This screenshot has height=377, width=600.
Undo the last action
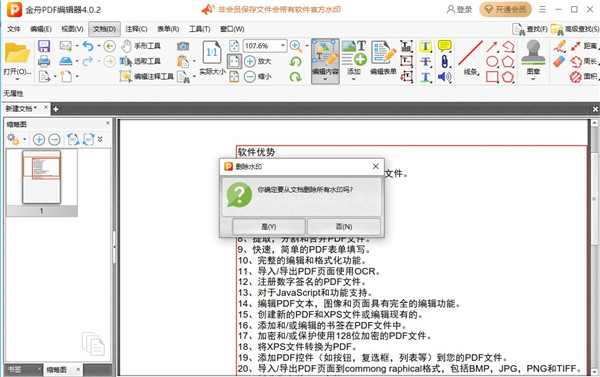click(x=88, y=46)
